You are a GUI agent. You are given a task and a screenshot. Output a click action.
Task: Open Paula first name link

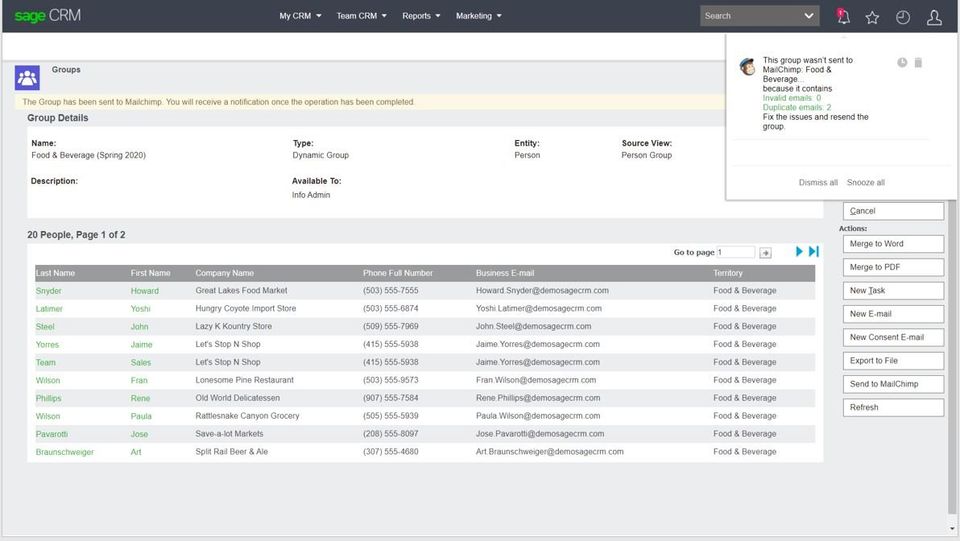141,416
